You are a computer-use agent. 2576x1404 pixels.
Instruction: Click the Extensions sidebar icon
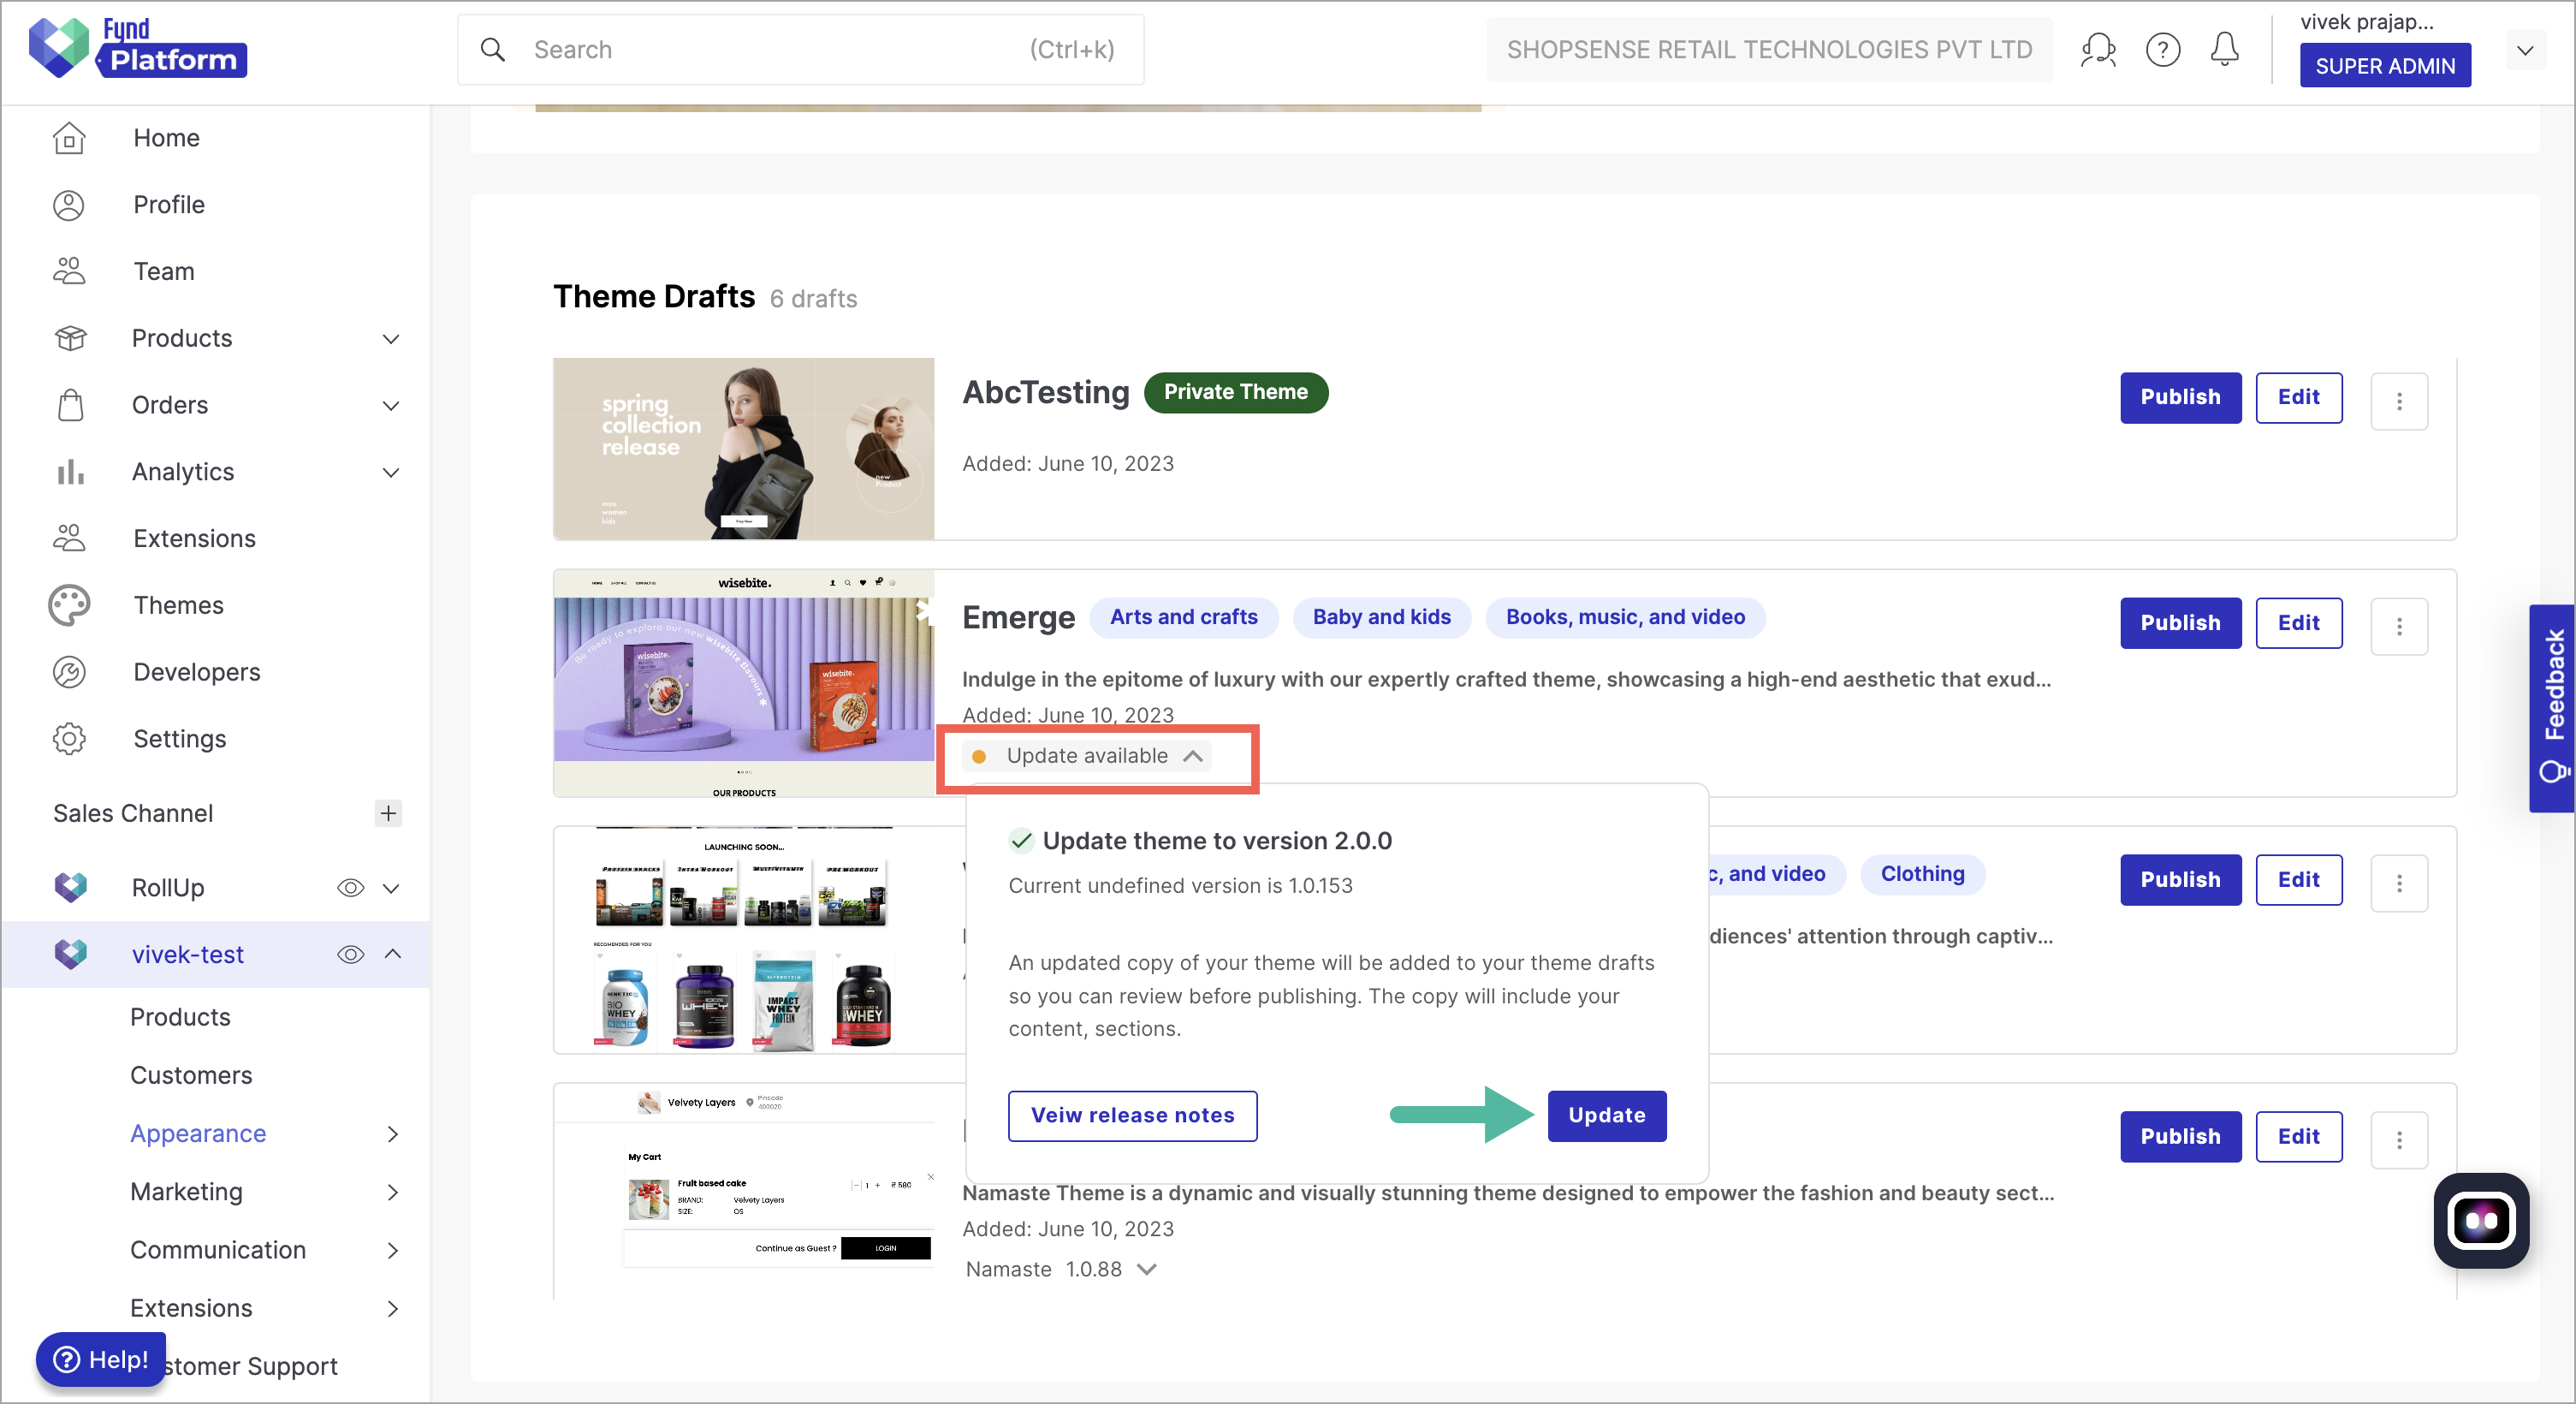69,538
